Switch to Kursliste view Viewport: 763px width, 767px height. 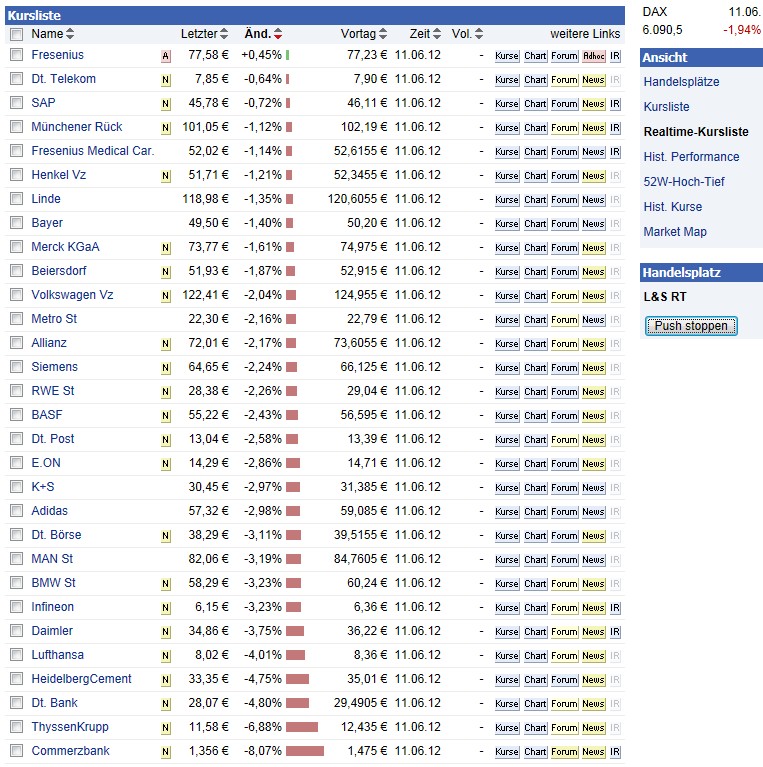666,107
